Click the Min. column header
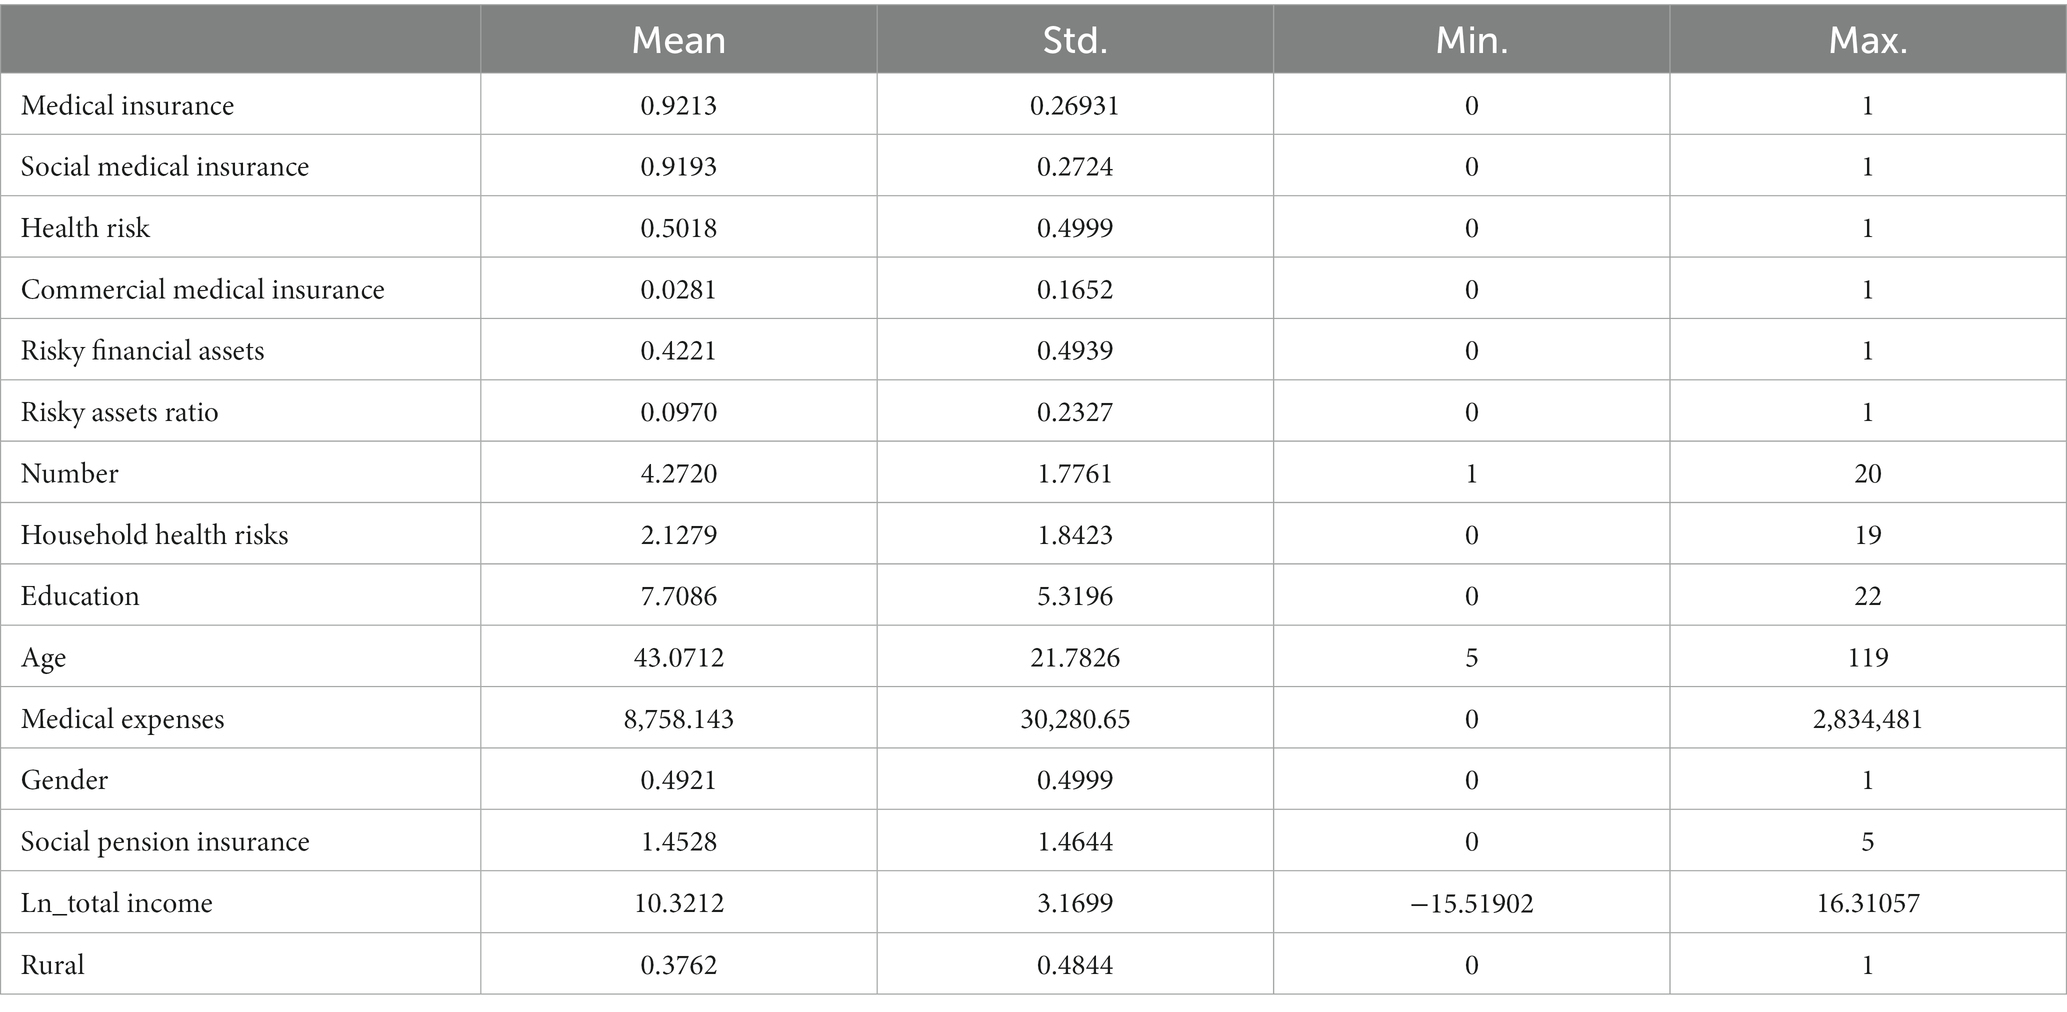2067x1012 pixels. pyautogui.click(x=1472, y=40)
